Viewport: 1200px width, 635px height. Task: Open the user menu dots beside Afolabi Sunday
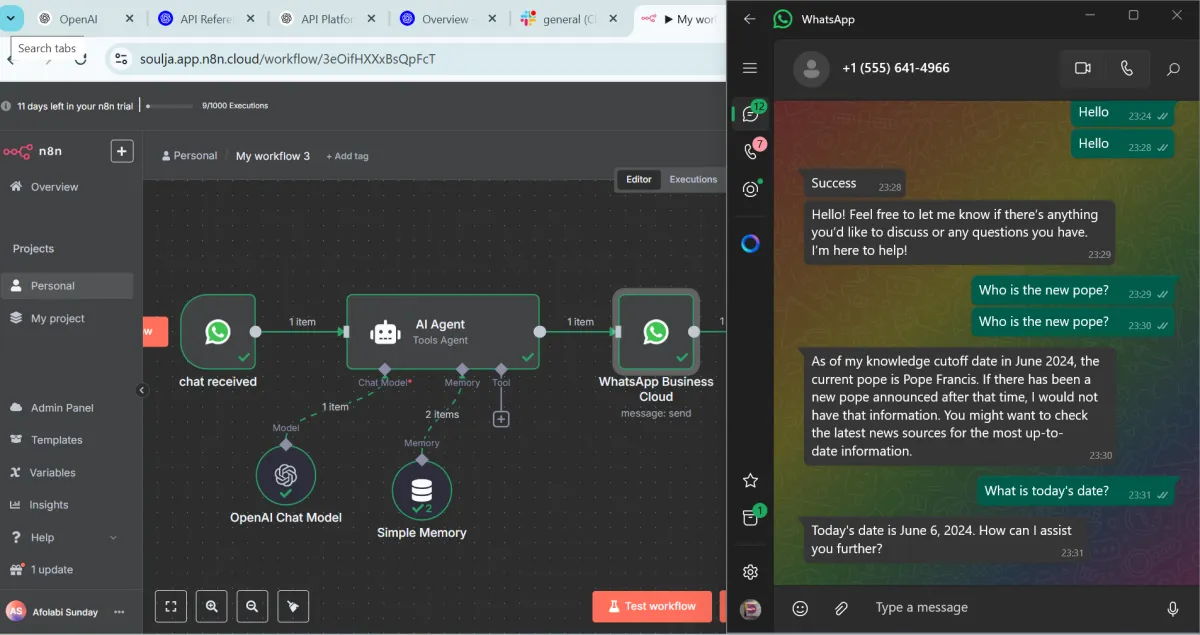point(119,612)
